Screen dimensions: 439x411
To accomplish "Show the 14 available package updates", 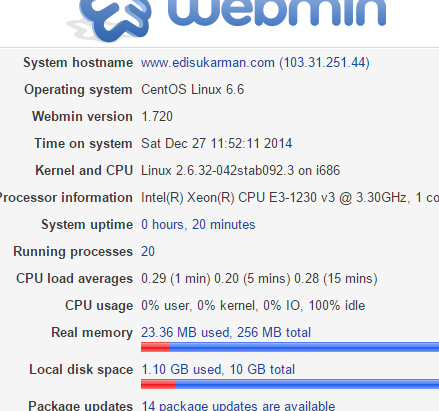I will (x=238, y=406).
